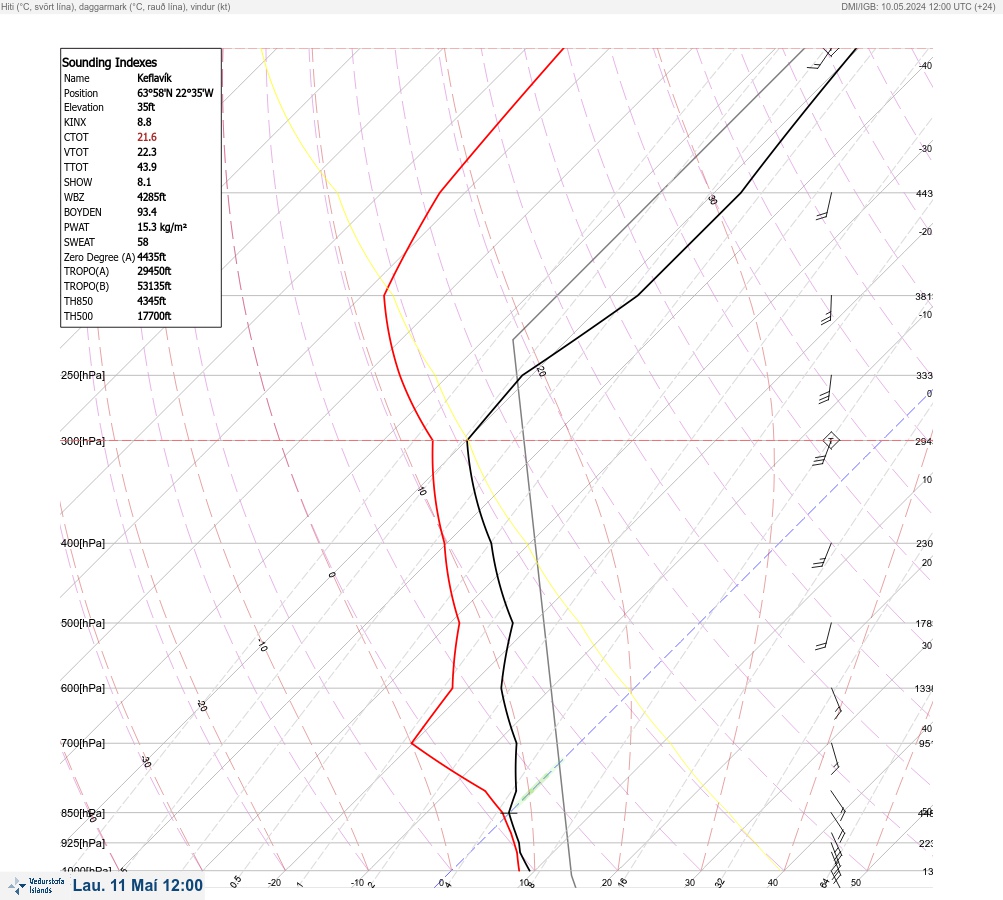This screenshot has height=900, width=1003.
Task: Click the wind barb at 400 hPa level
Action: (x=822, y=555)
